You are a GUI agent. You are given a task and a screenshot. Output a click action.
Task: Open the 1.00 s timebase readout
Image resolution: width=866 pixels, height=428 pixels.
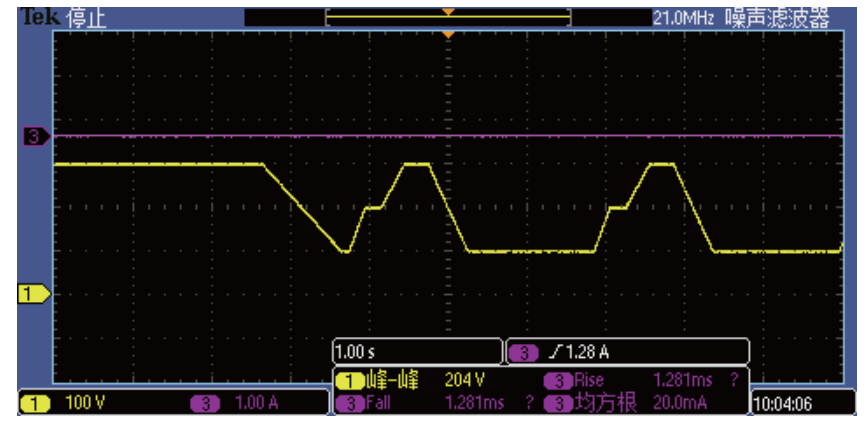click(x=415, y=352)
